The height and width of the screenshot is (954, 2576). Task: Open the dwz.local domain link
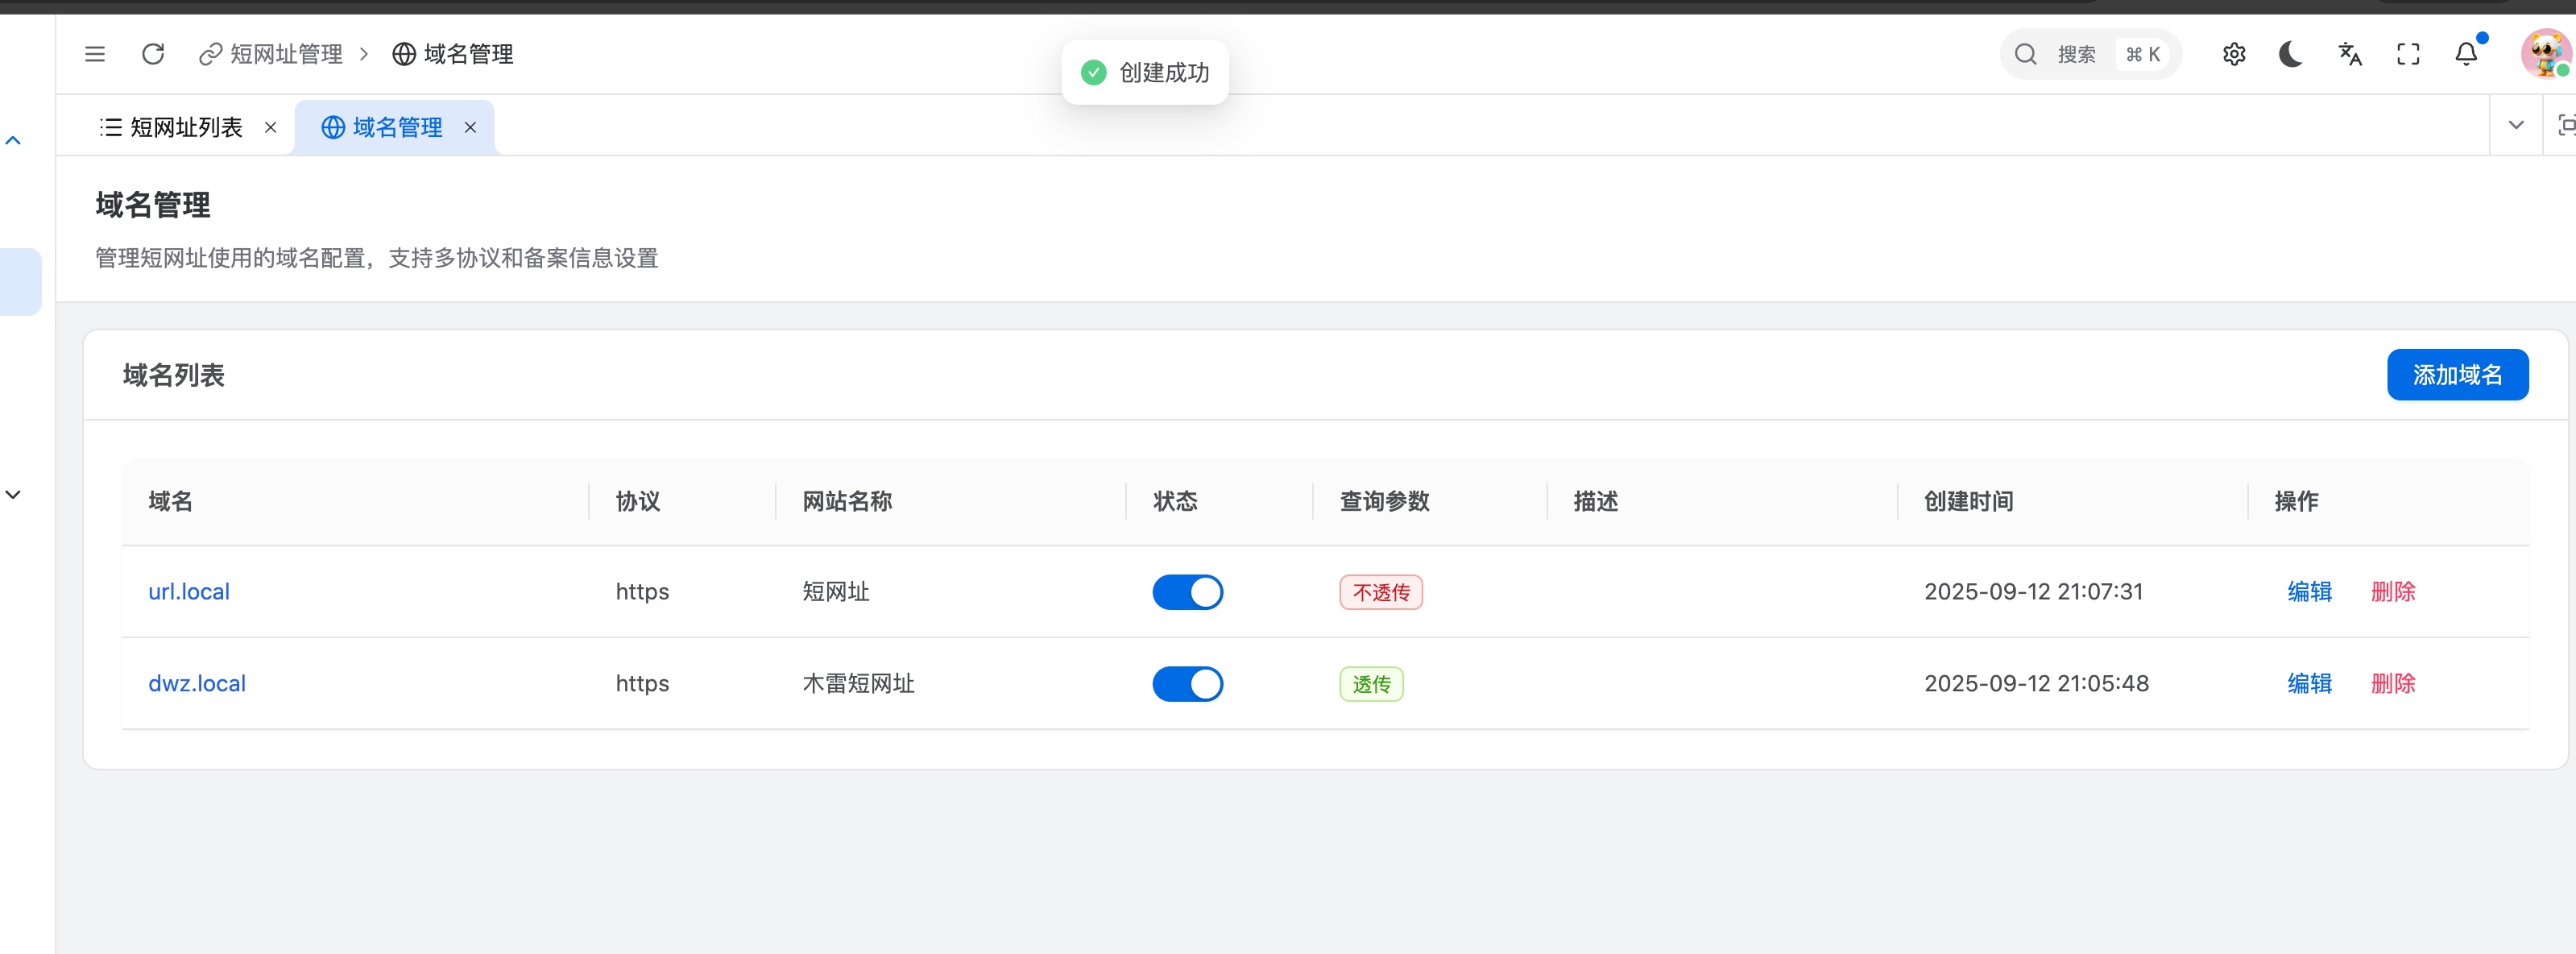click(x=197, y=684)
